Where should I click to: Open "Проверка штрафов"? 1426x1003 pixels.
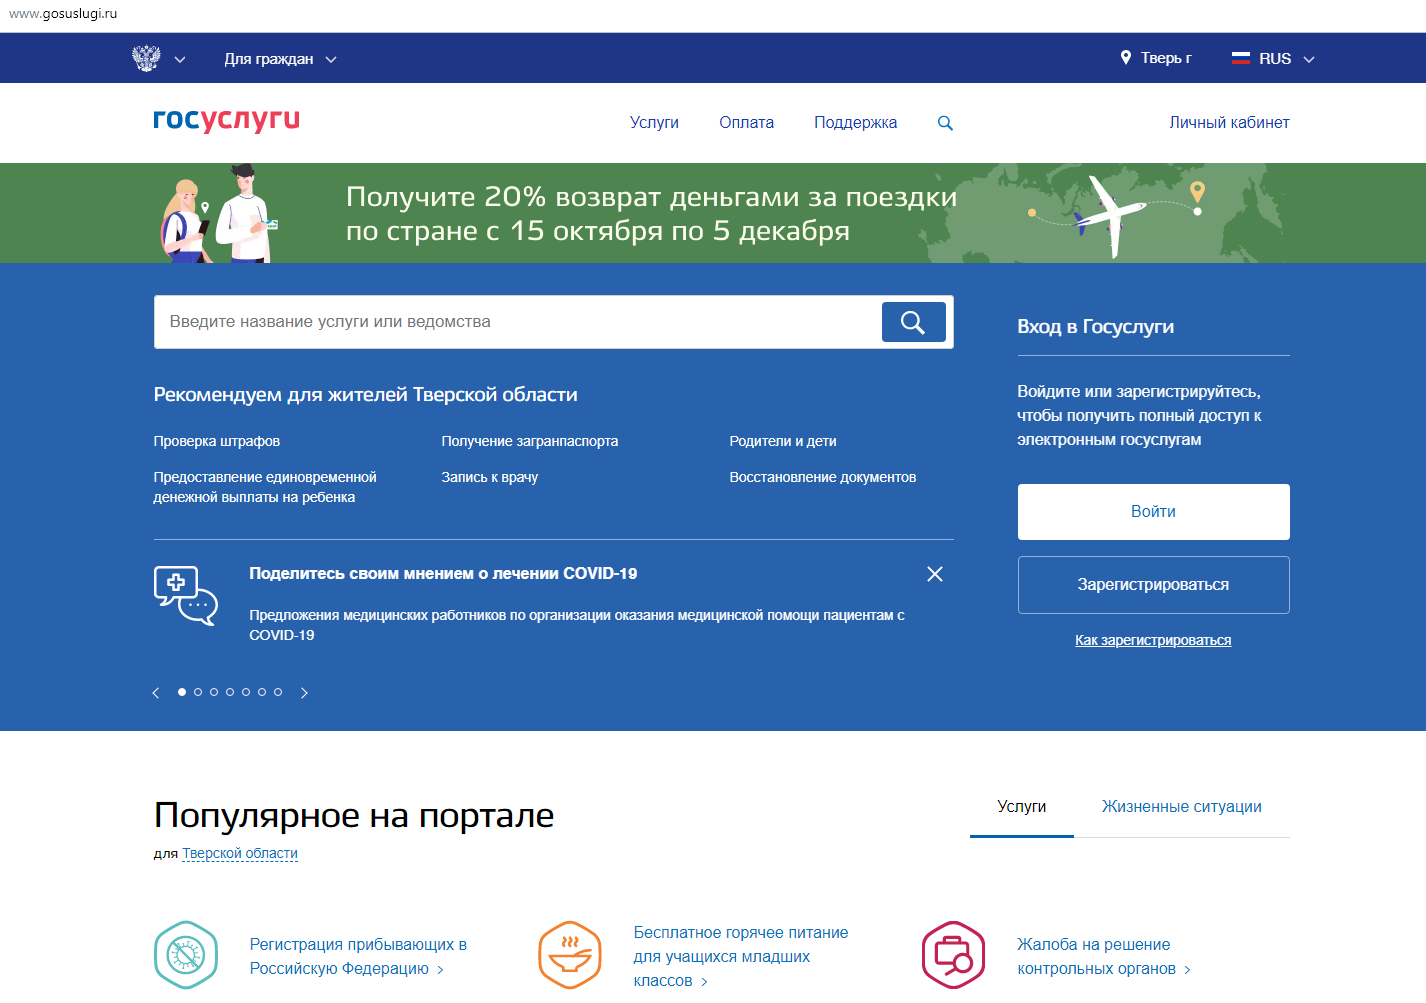pos(217,441)
